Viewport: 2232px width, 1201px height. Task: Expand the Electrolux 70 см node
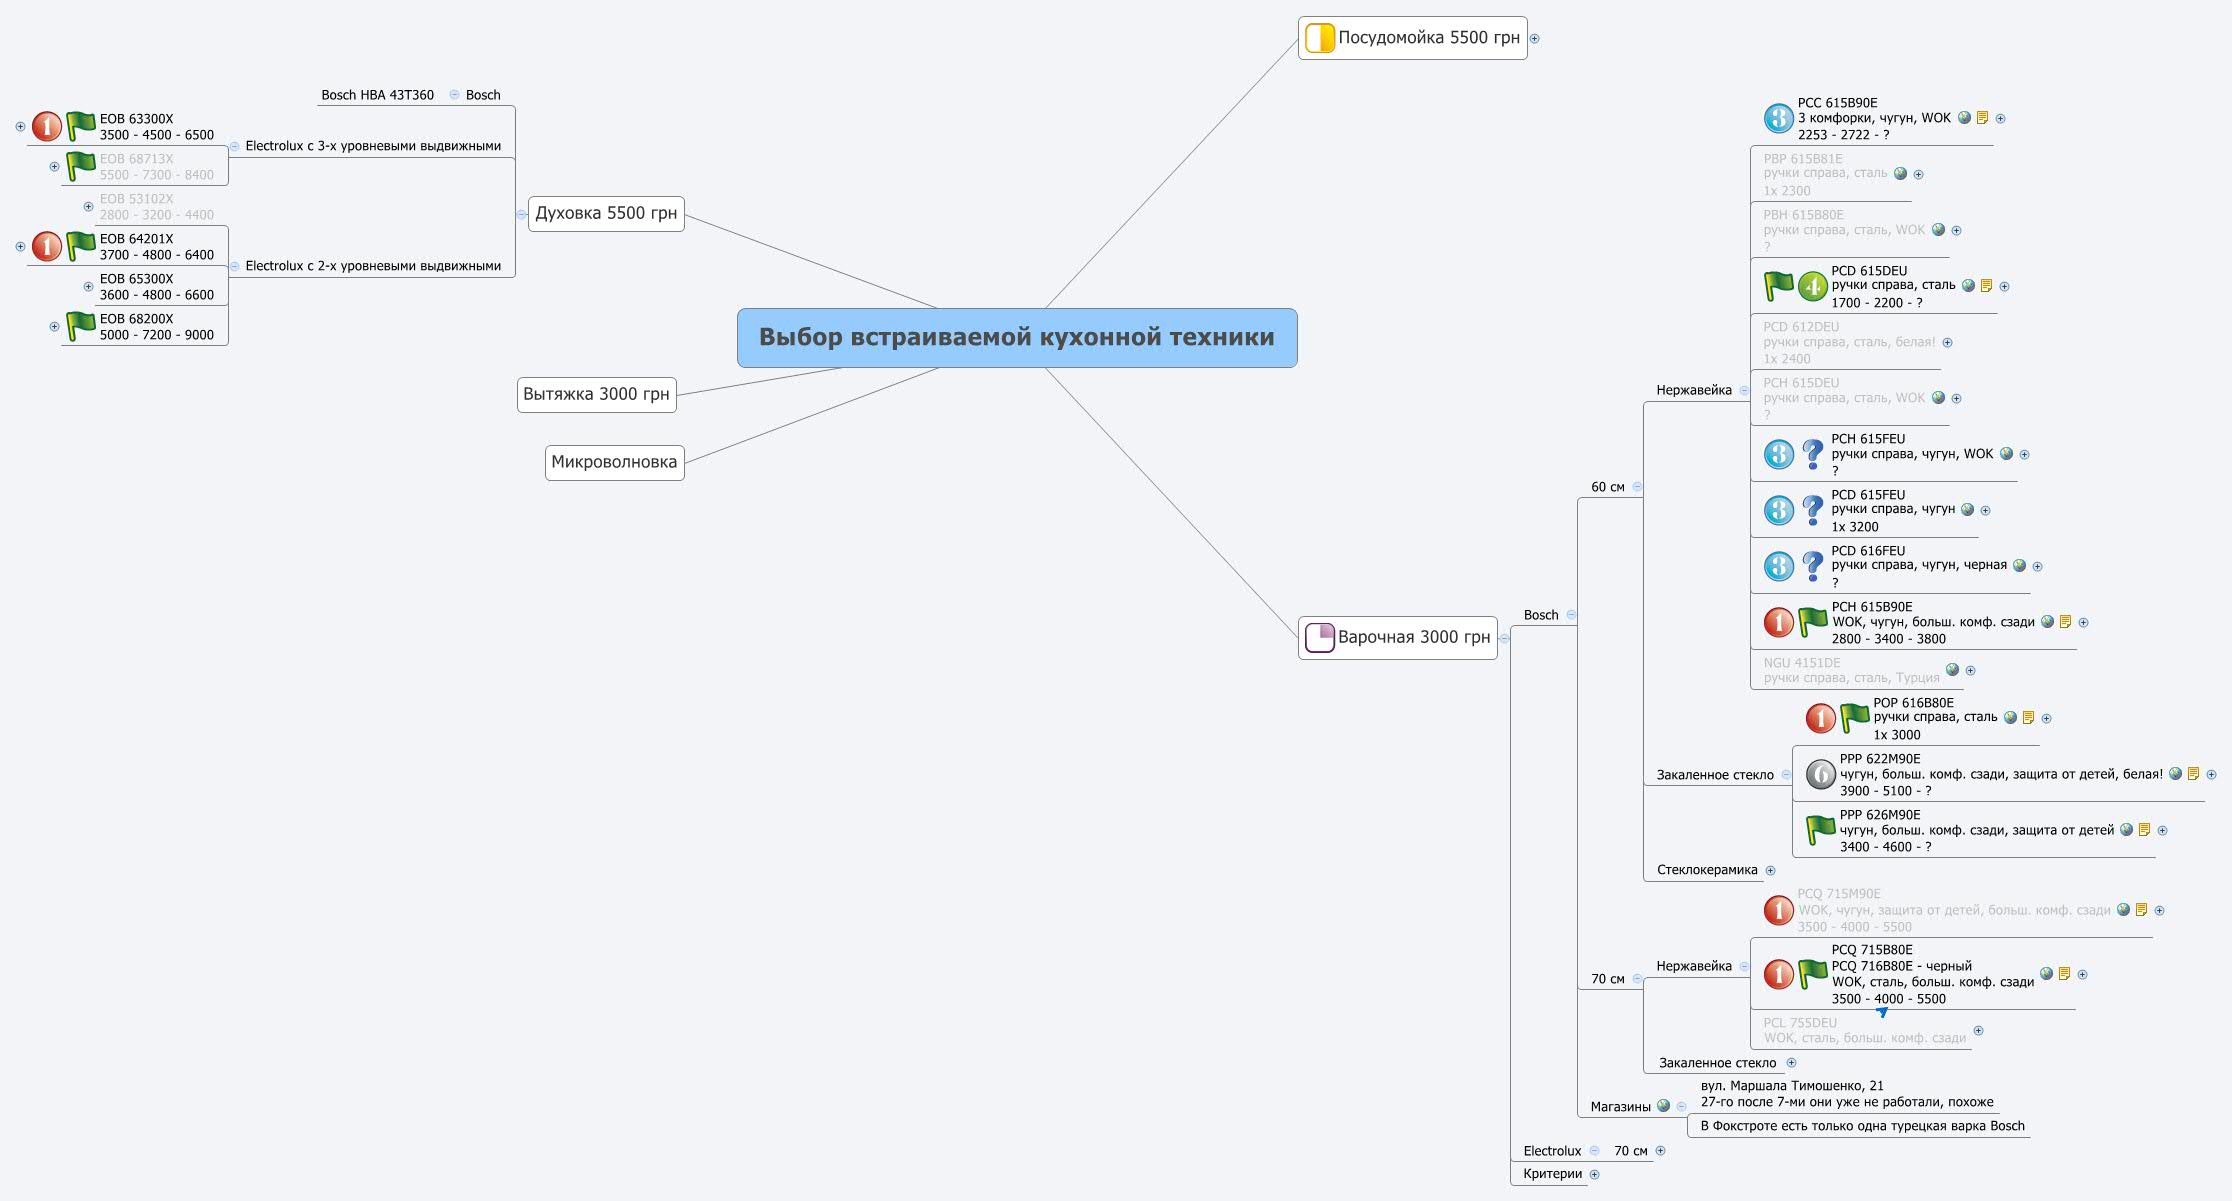1660,1151
